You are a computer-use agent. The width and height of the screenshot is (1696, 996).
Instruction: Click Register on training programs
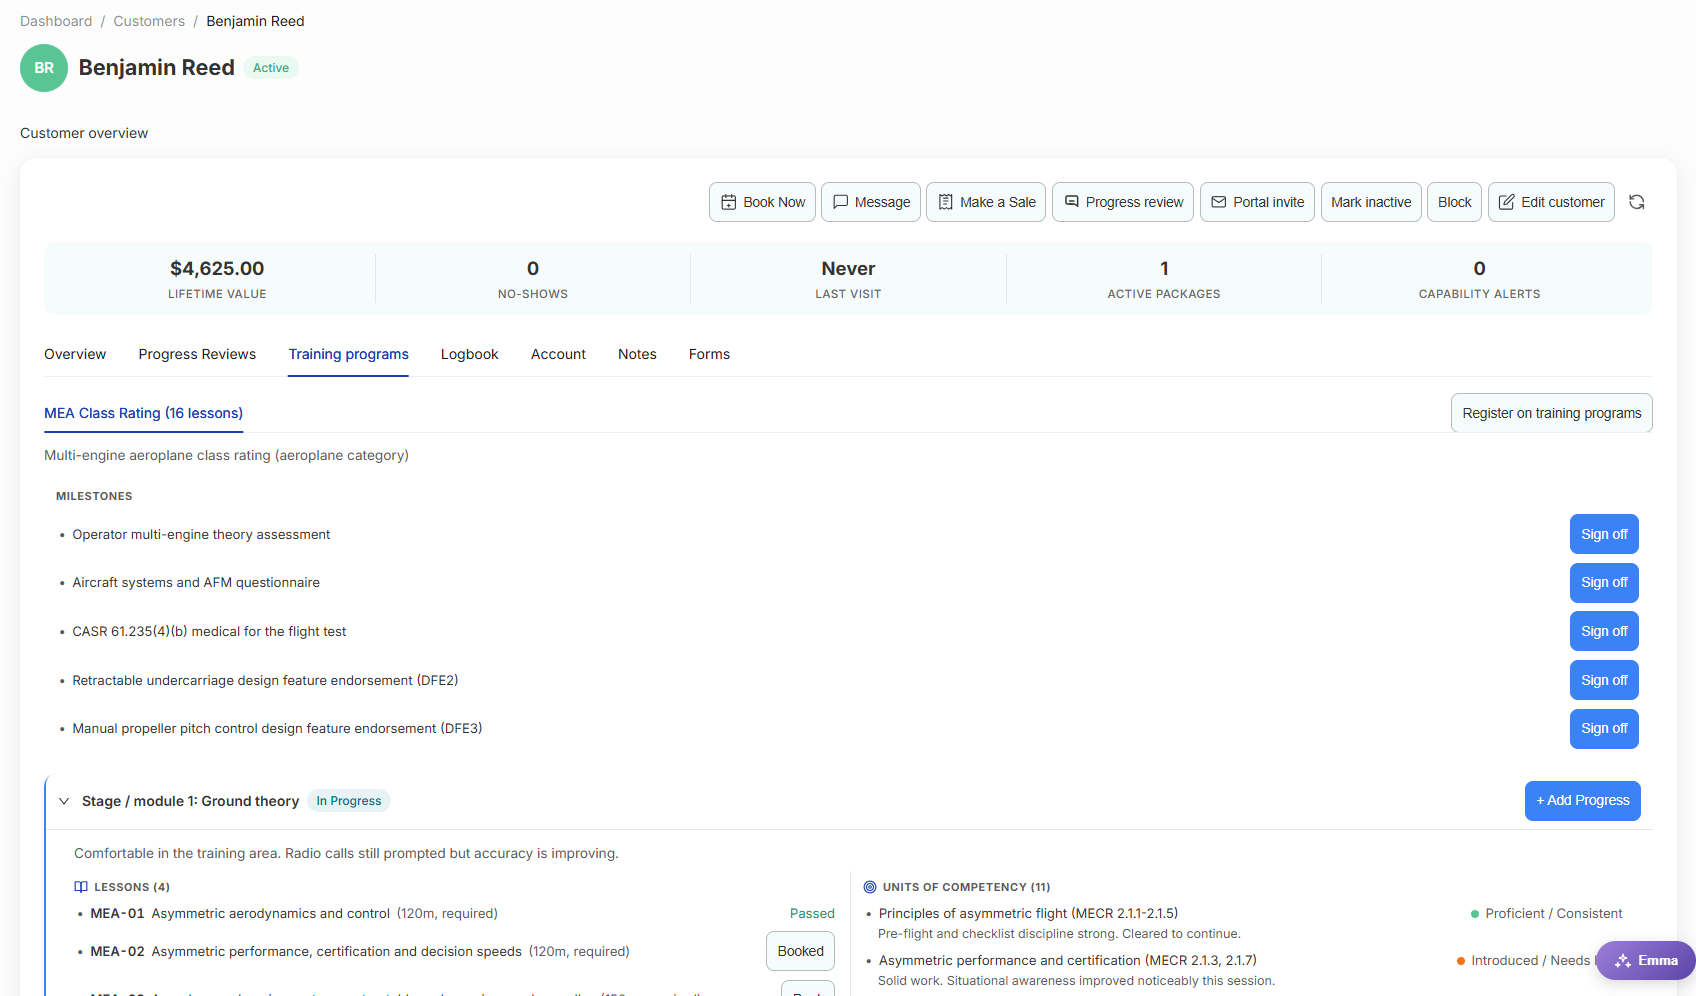point(1551,413)
